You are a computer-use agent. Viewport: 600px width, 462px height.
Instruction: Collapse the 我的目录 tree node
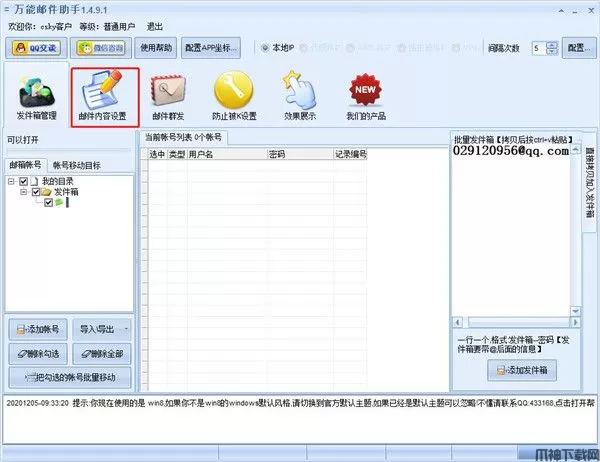coord(11,181)
